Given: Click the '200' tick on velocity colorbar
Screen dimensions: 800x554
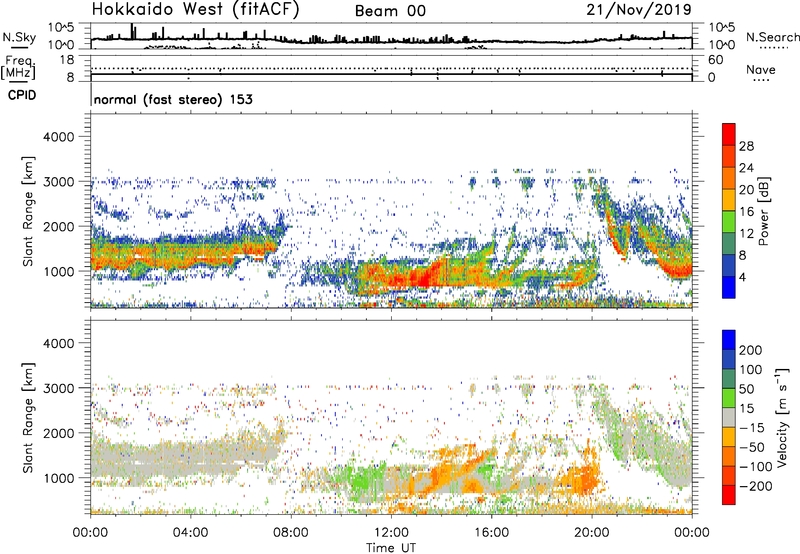Looking at the screenshot, I should pyautogui.click(x=751, y=350).
